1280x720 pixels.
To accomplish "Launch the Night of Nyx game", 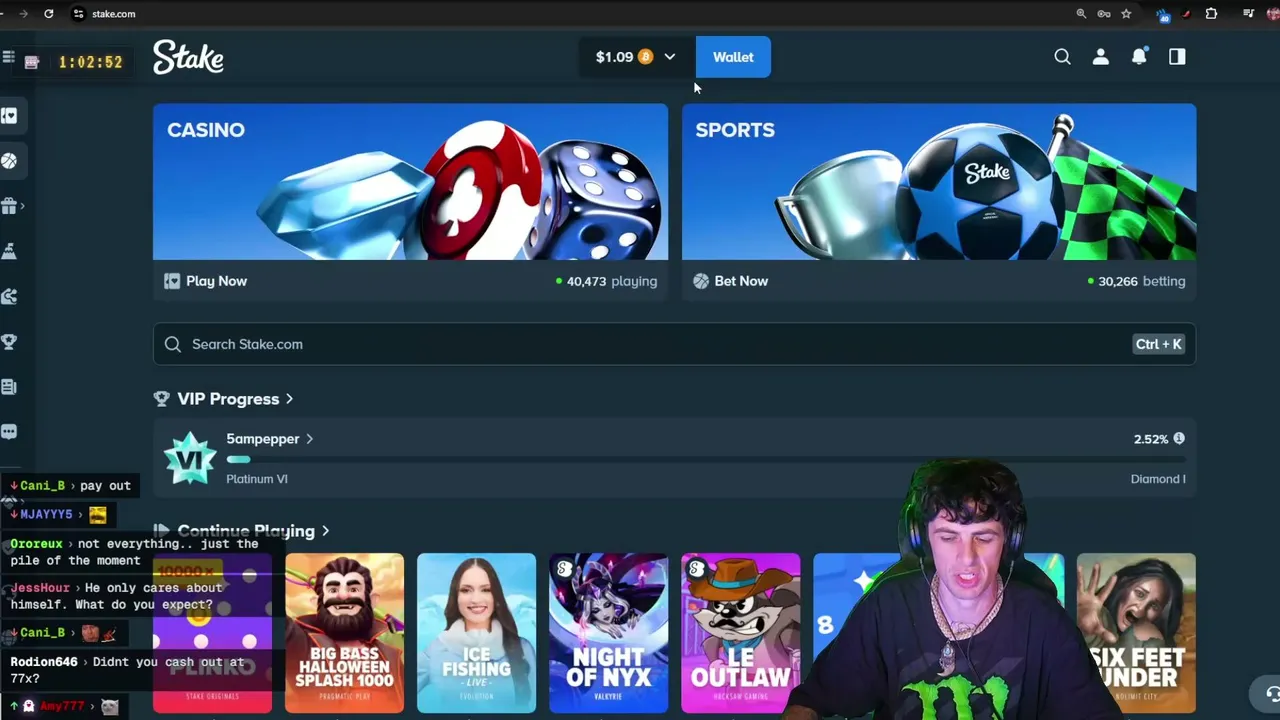I will pyautogui.click(x=608, y=633).
